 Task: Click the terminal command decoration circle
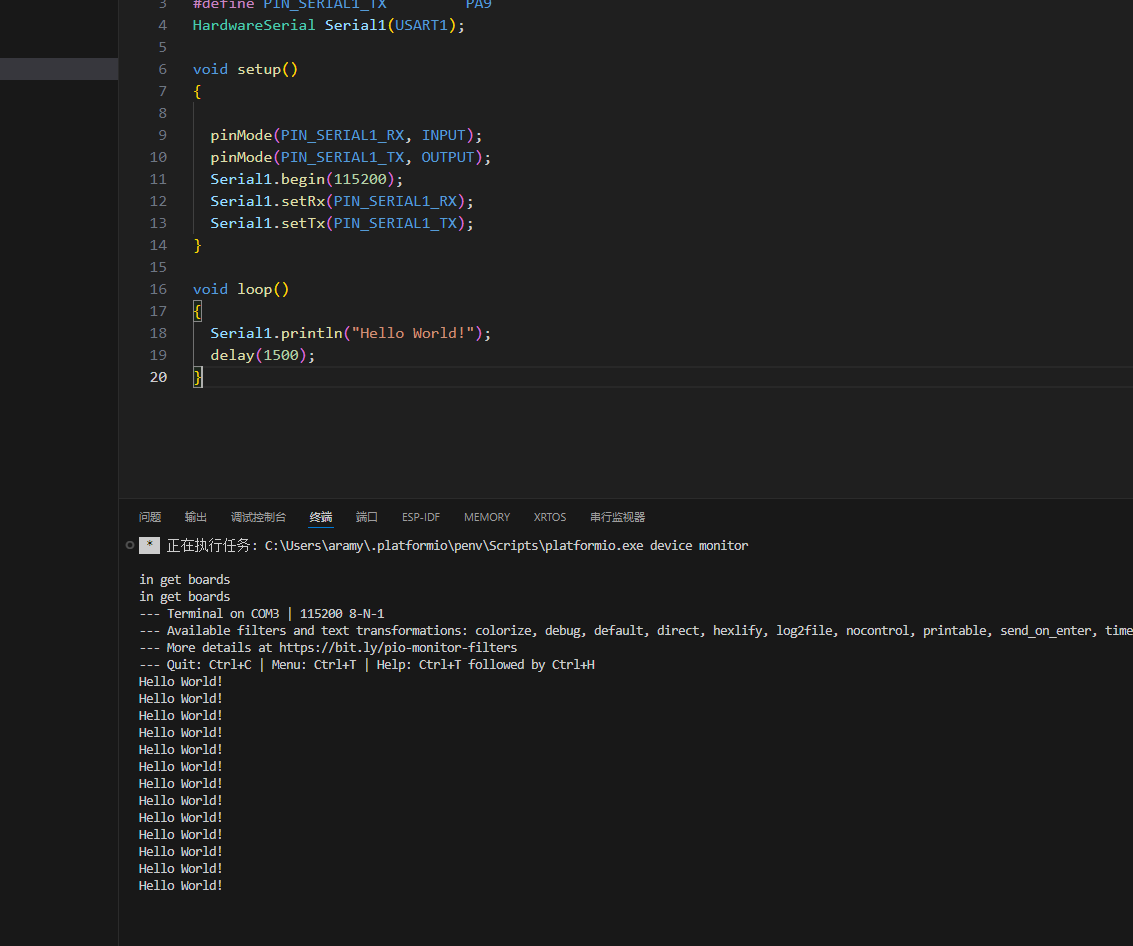(x=130, y=546)
